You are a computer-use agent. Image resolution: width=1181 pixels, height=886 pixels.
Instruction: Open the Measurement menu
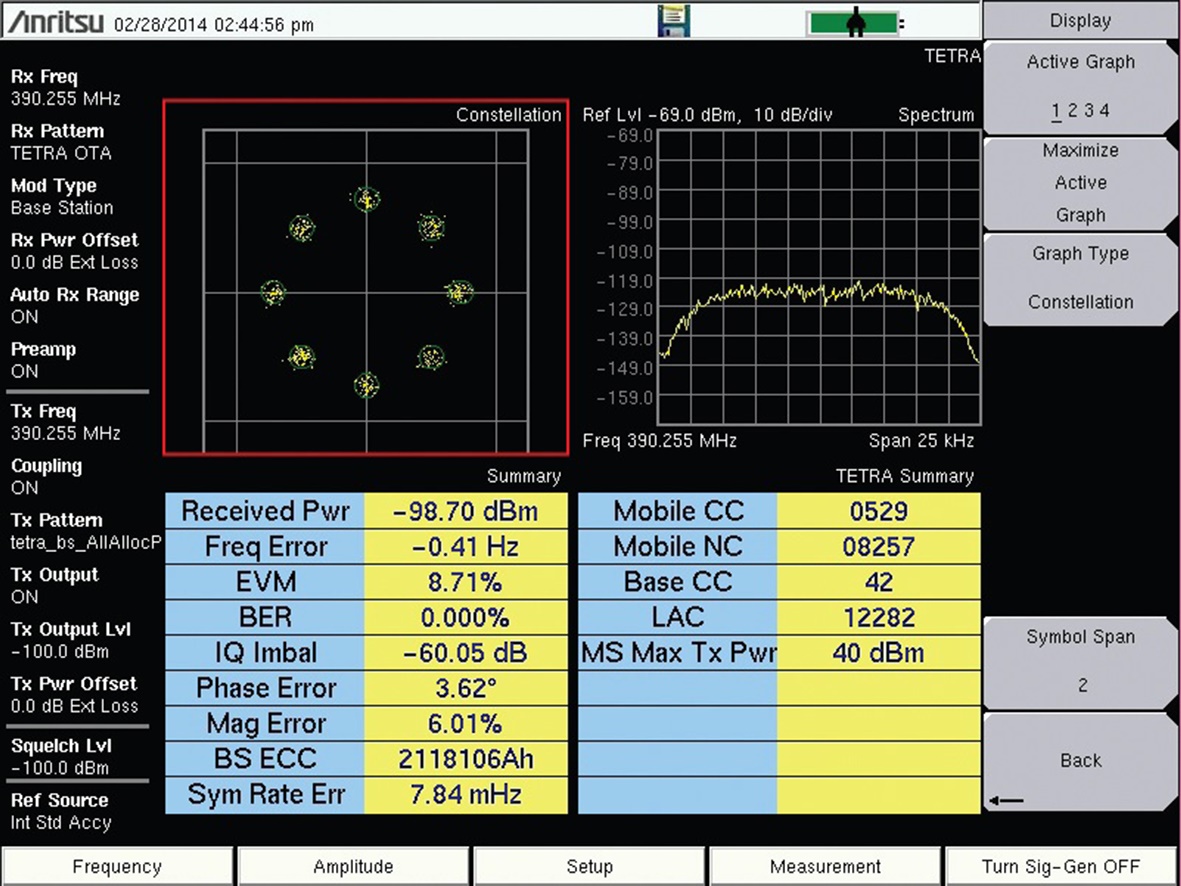825,866
